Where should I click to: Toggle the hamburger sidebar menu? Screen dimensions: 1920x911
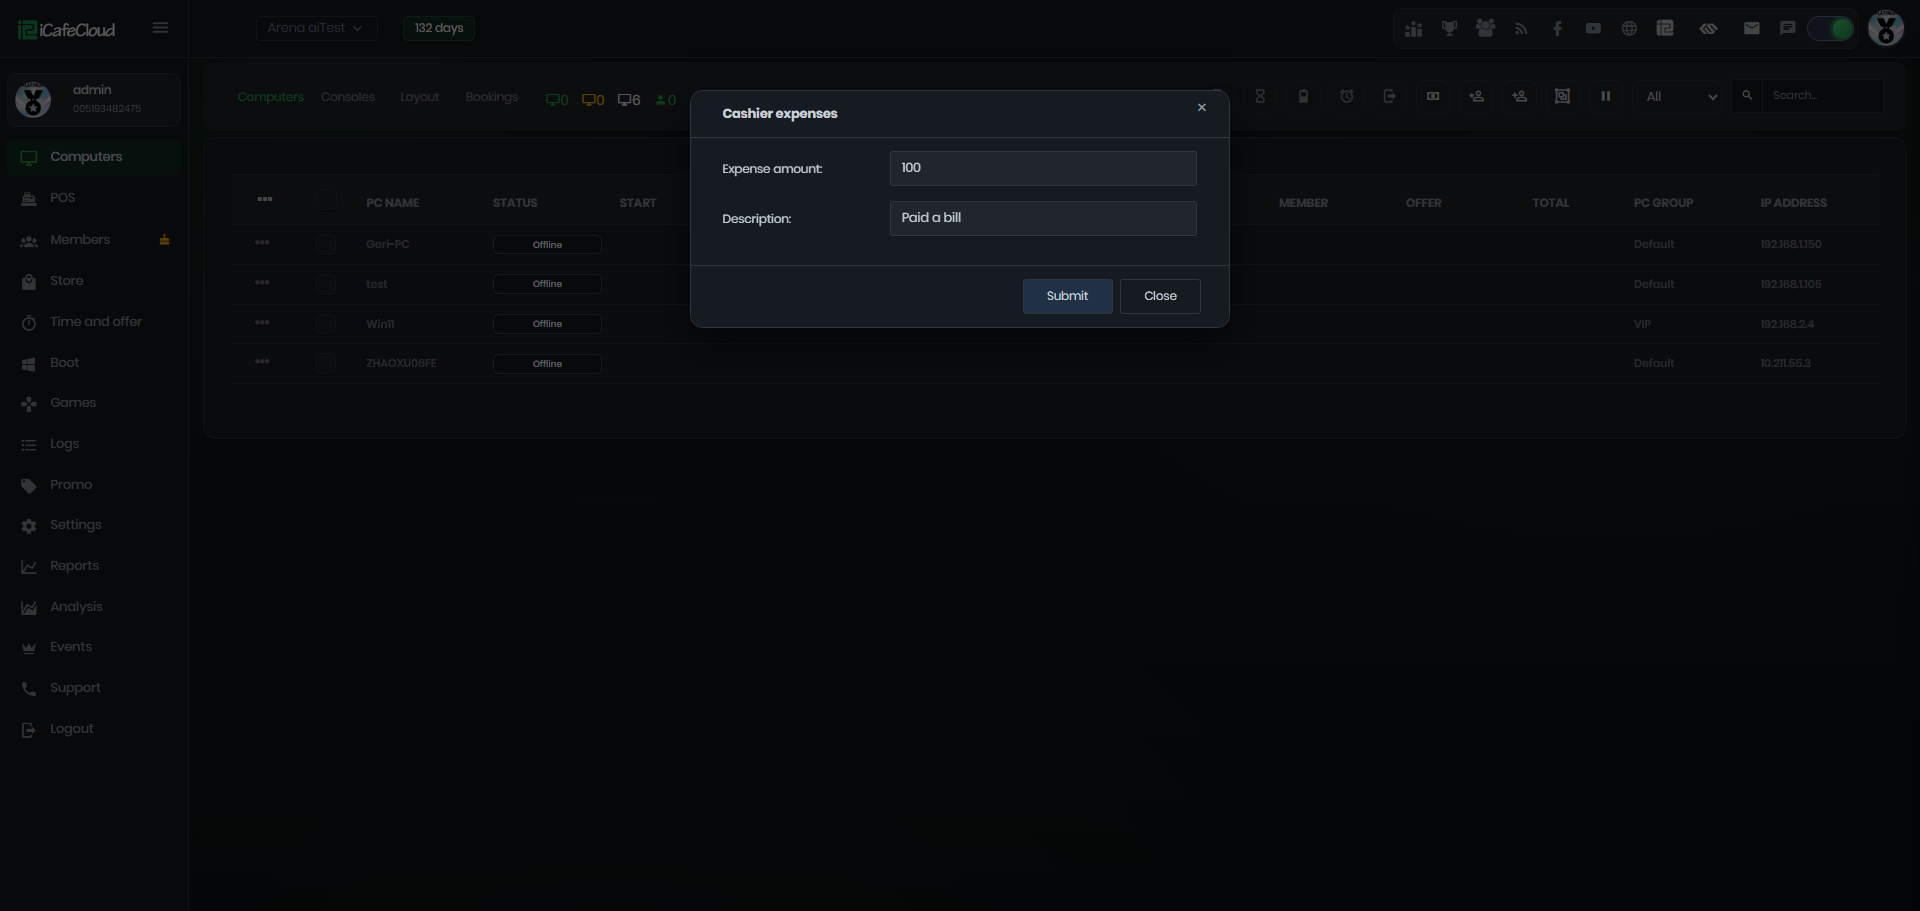click(x=160, y=28)
